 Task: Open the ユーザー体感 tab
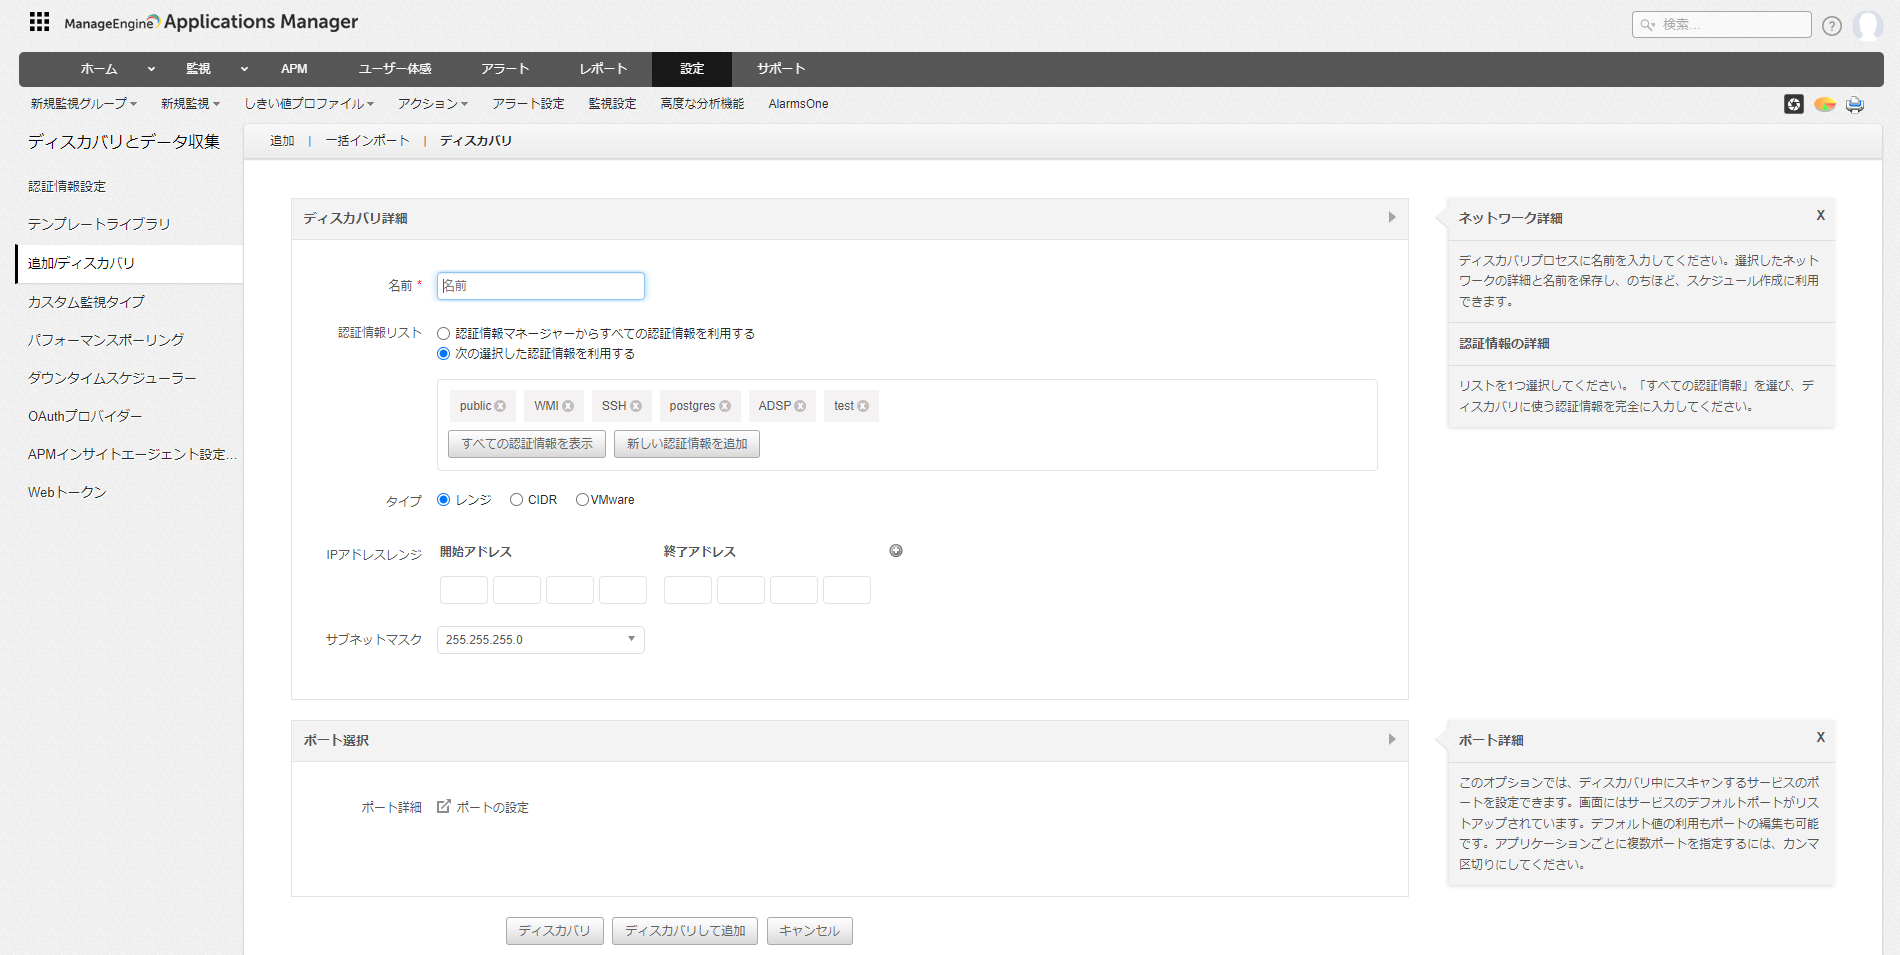(x=395, y=69)
